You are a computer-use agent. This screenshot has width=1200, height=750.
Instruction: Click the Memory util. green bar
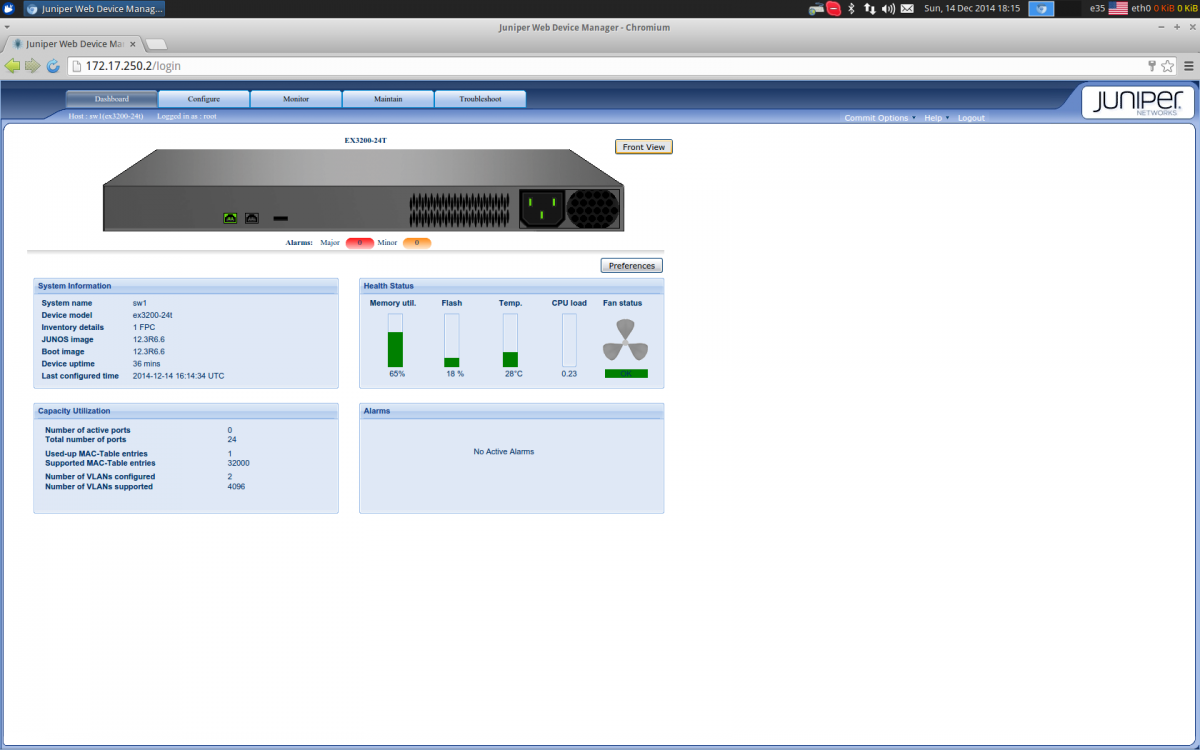tap(396, 349)
